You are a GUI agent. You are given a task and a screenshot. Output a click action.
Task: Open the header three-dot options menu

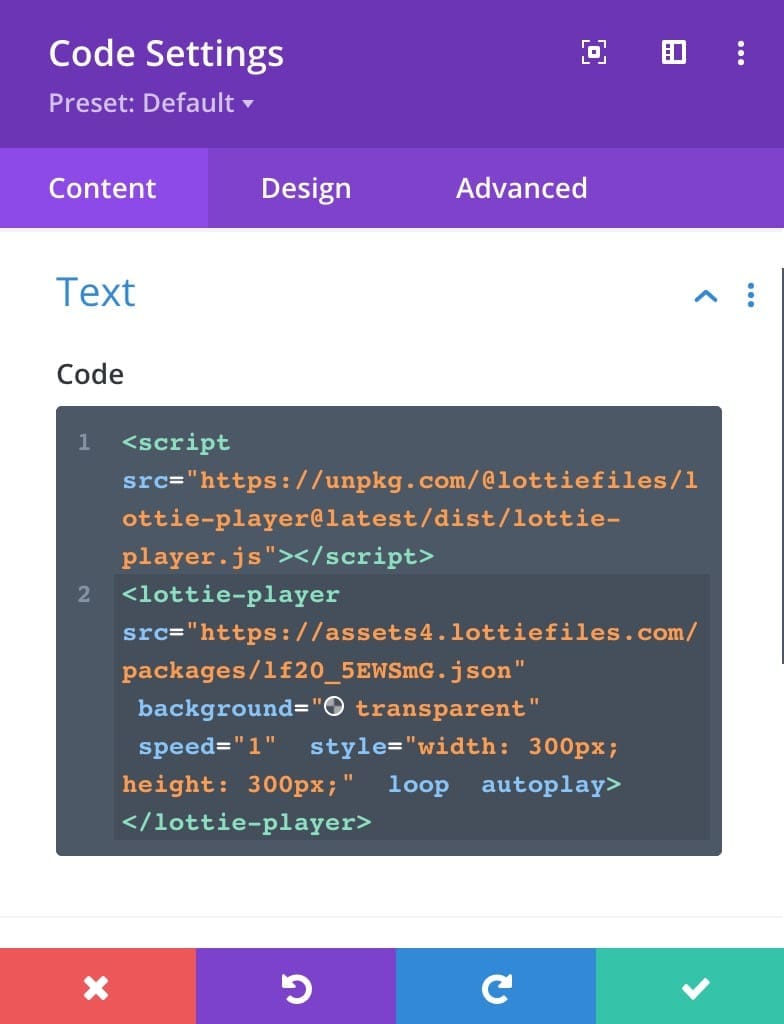pyautogui.click(x=740, y=53)
